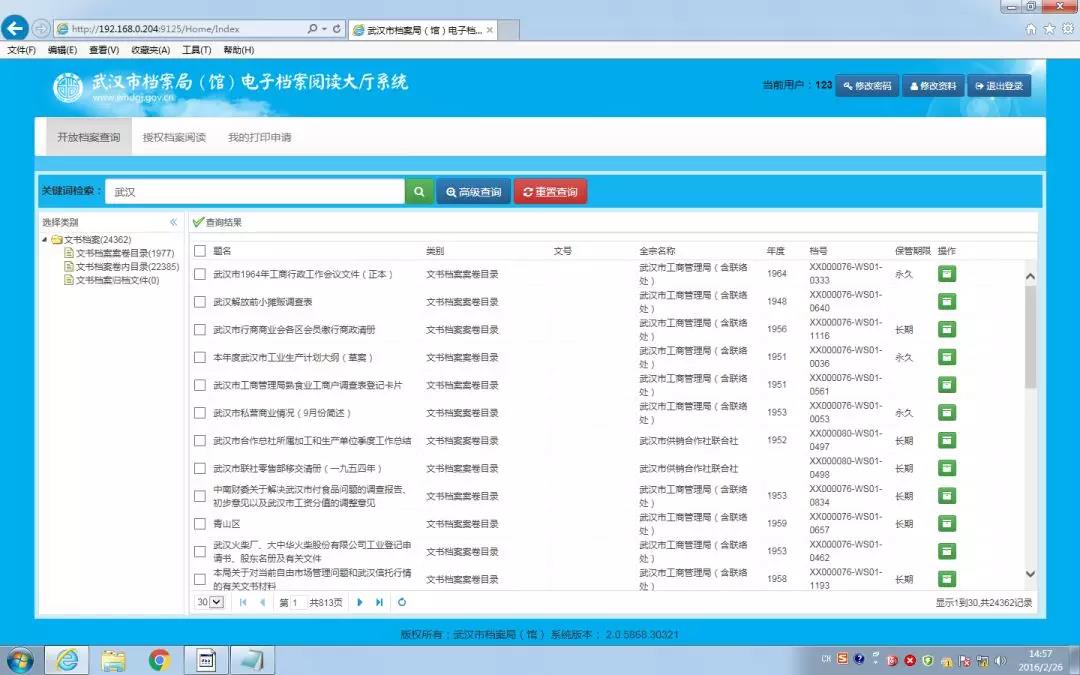This screenshot has height=675, width=1080.
Task: Collapse the 文书档案(24362) tree node
Action: 45,240
